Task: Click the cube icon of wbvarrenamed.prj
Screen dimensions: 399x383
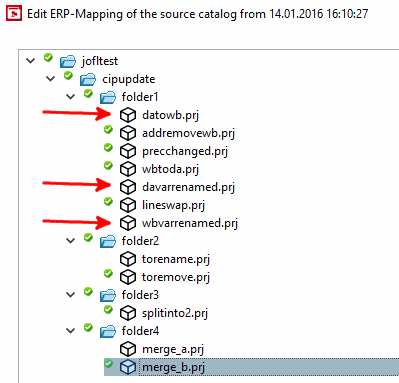Action: [x=128, y=223]
